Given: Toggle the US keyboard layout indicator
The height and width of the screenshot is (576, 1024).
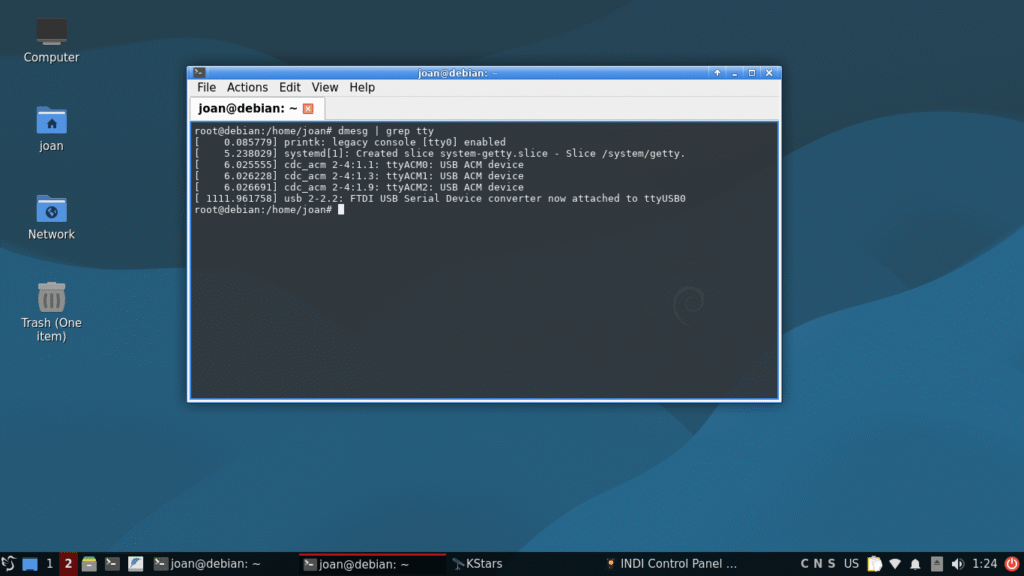Looking at the screenshot, I should 851,564.
